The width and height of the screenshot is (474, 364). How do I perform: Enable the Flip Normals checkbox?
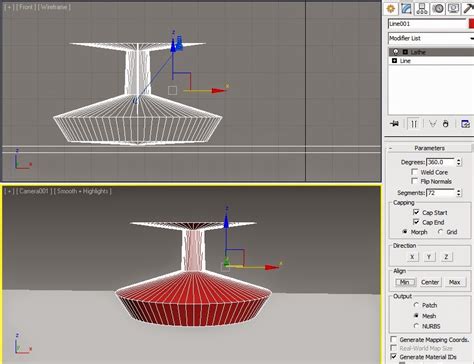[x=415, y=181]
